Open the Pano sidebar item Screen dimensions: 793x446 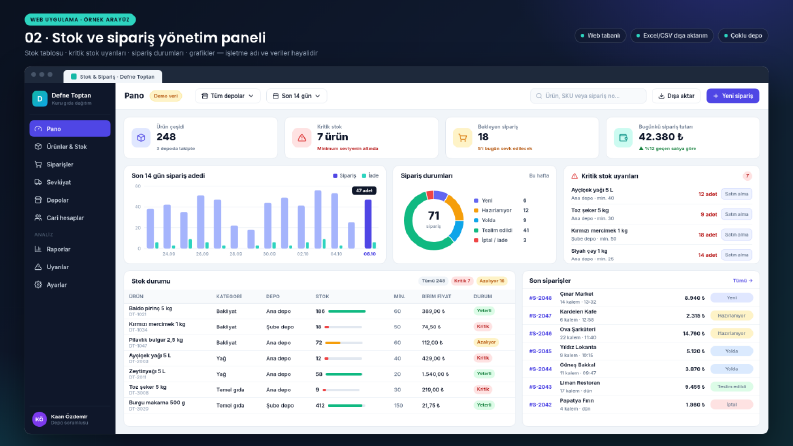tap(70, 128)
